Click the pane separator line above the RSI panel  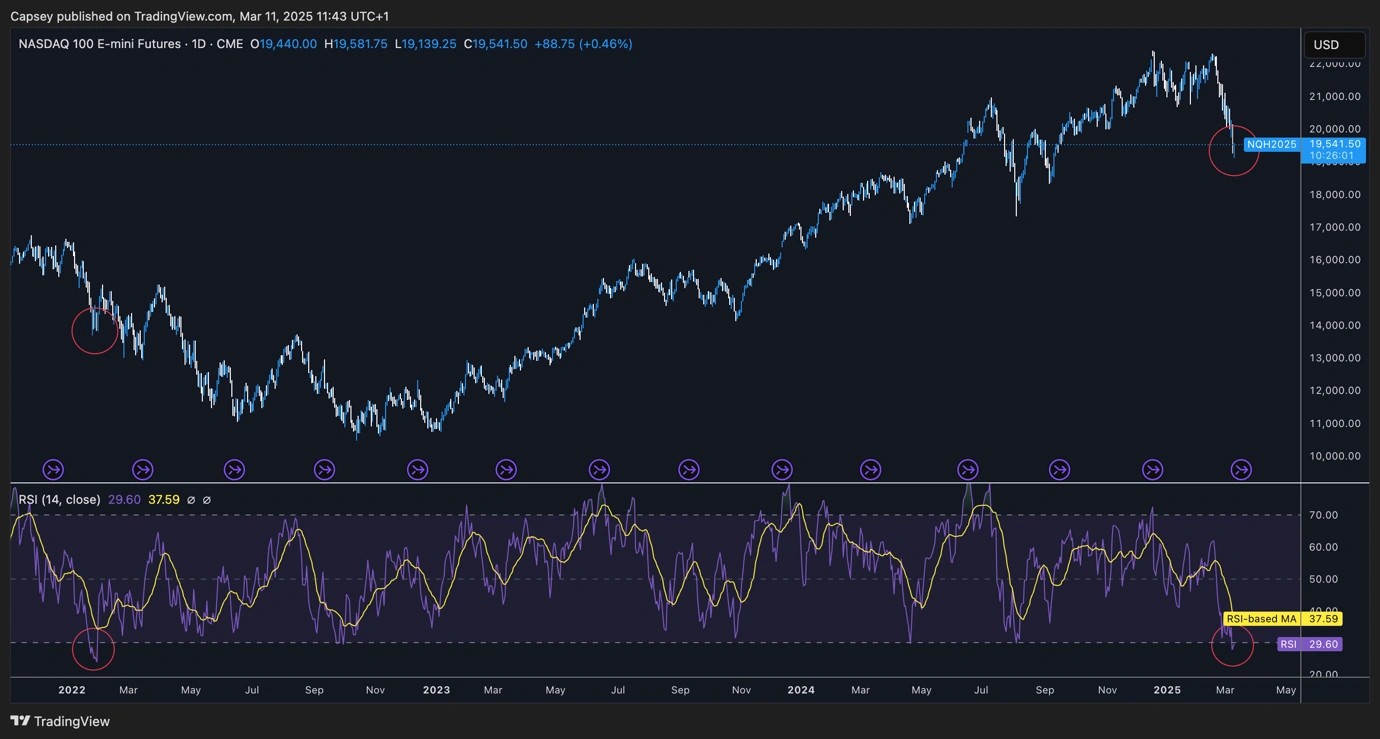(x=650, y=483)
